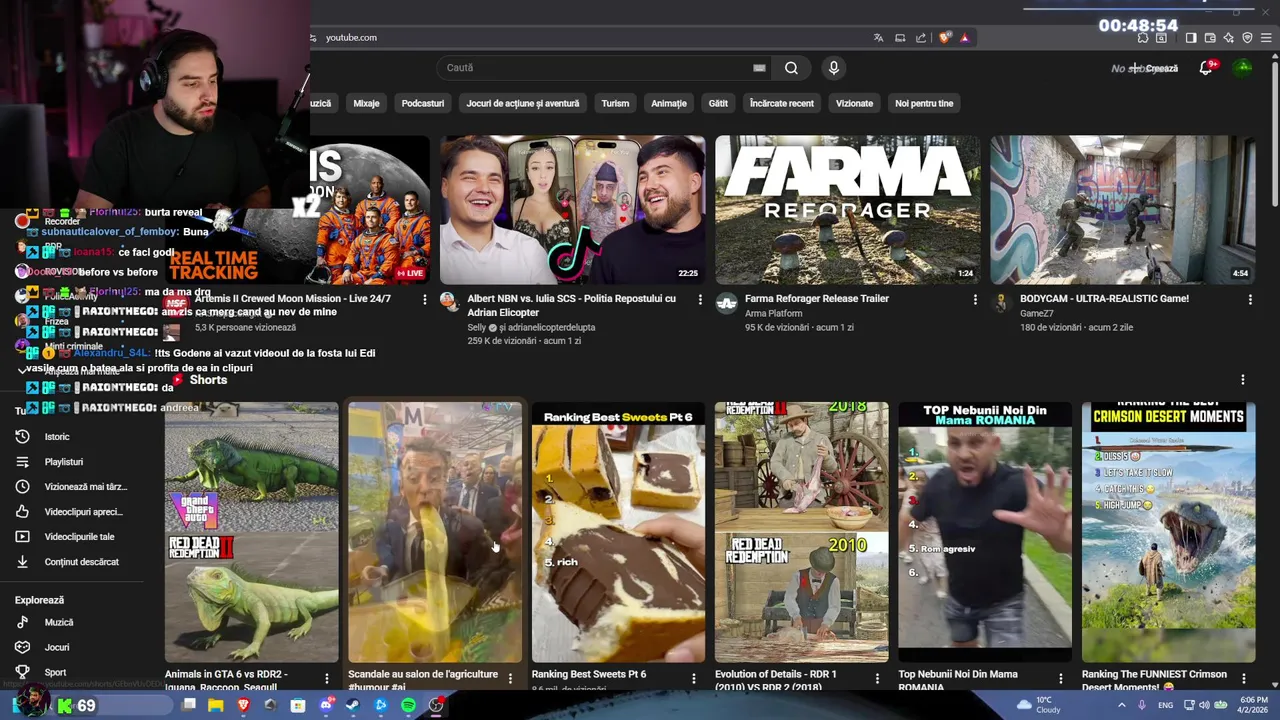Open Spotify from the taskbar
This screenshot has height=720, width=1280.
408,706
